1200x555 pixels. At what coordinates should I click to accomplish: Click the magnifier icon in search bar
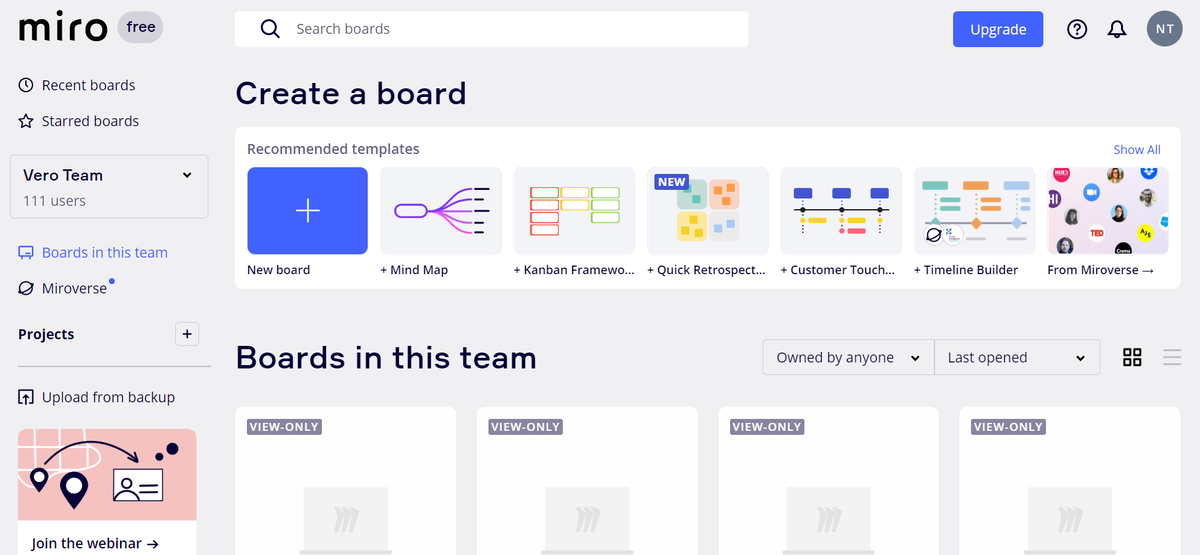pos(270,29)
